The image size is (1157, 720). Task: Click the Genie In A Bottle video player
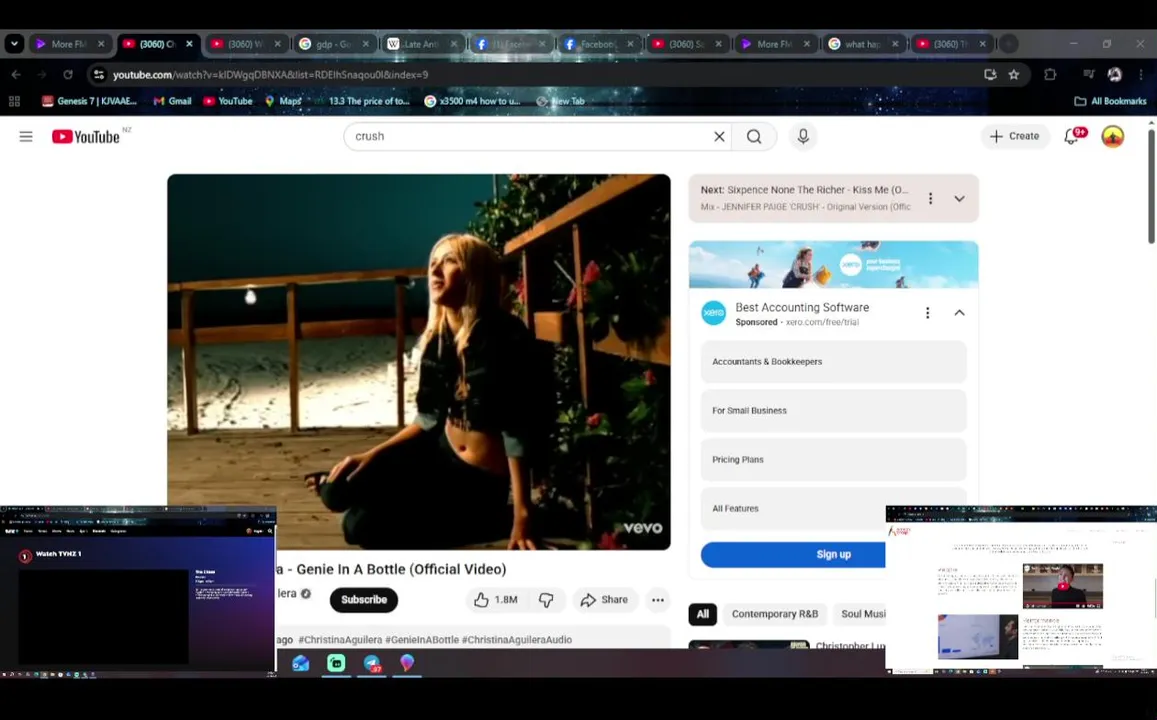click(x=418, y=361)
